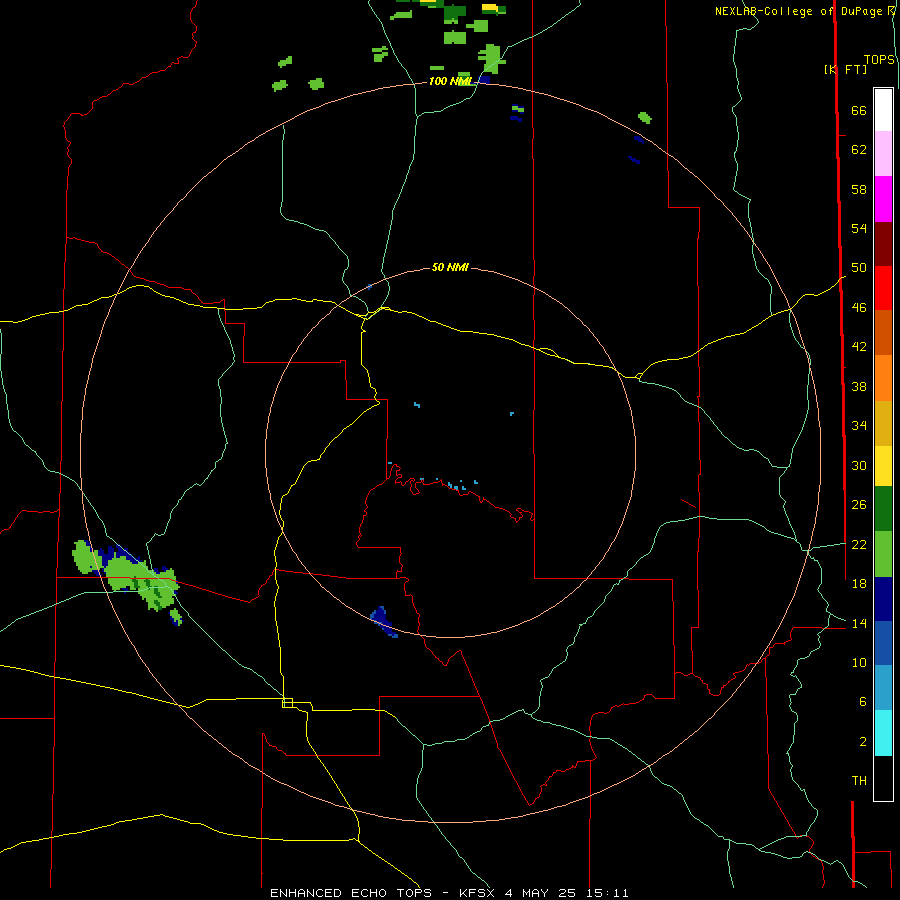Select the light green legend swatch
The height and width of the screenshot is (900, 900).
883,554
